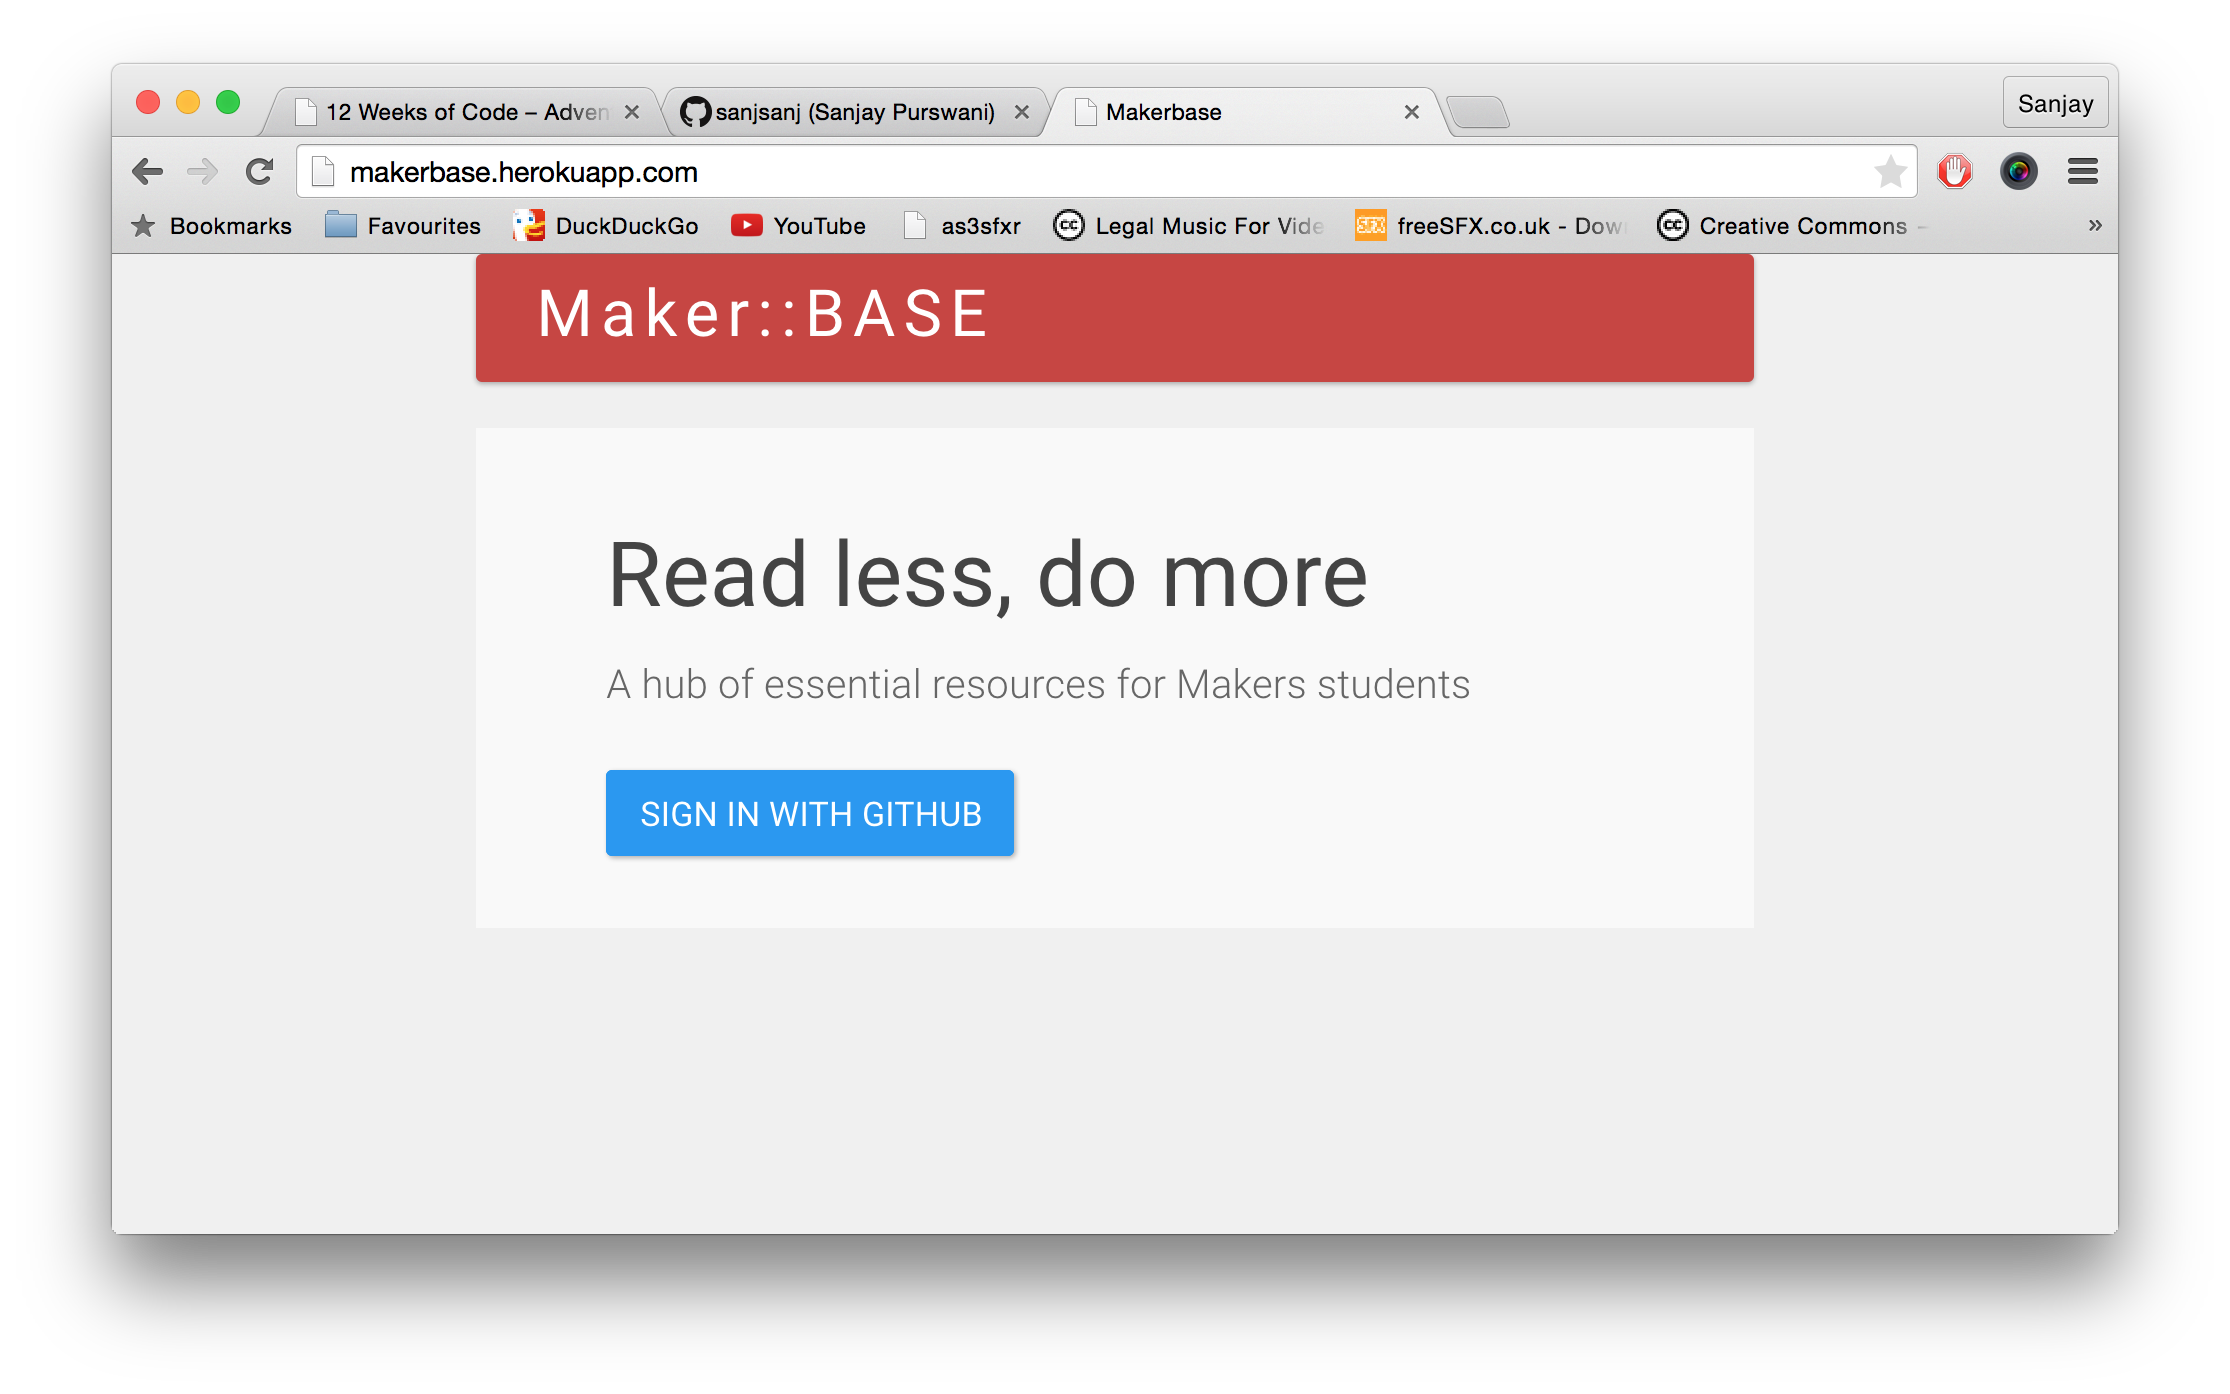The image size is (2230, 1394).
Task: Reload the page with refresh icon
Action: click(x=260, y=172)
